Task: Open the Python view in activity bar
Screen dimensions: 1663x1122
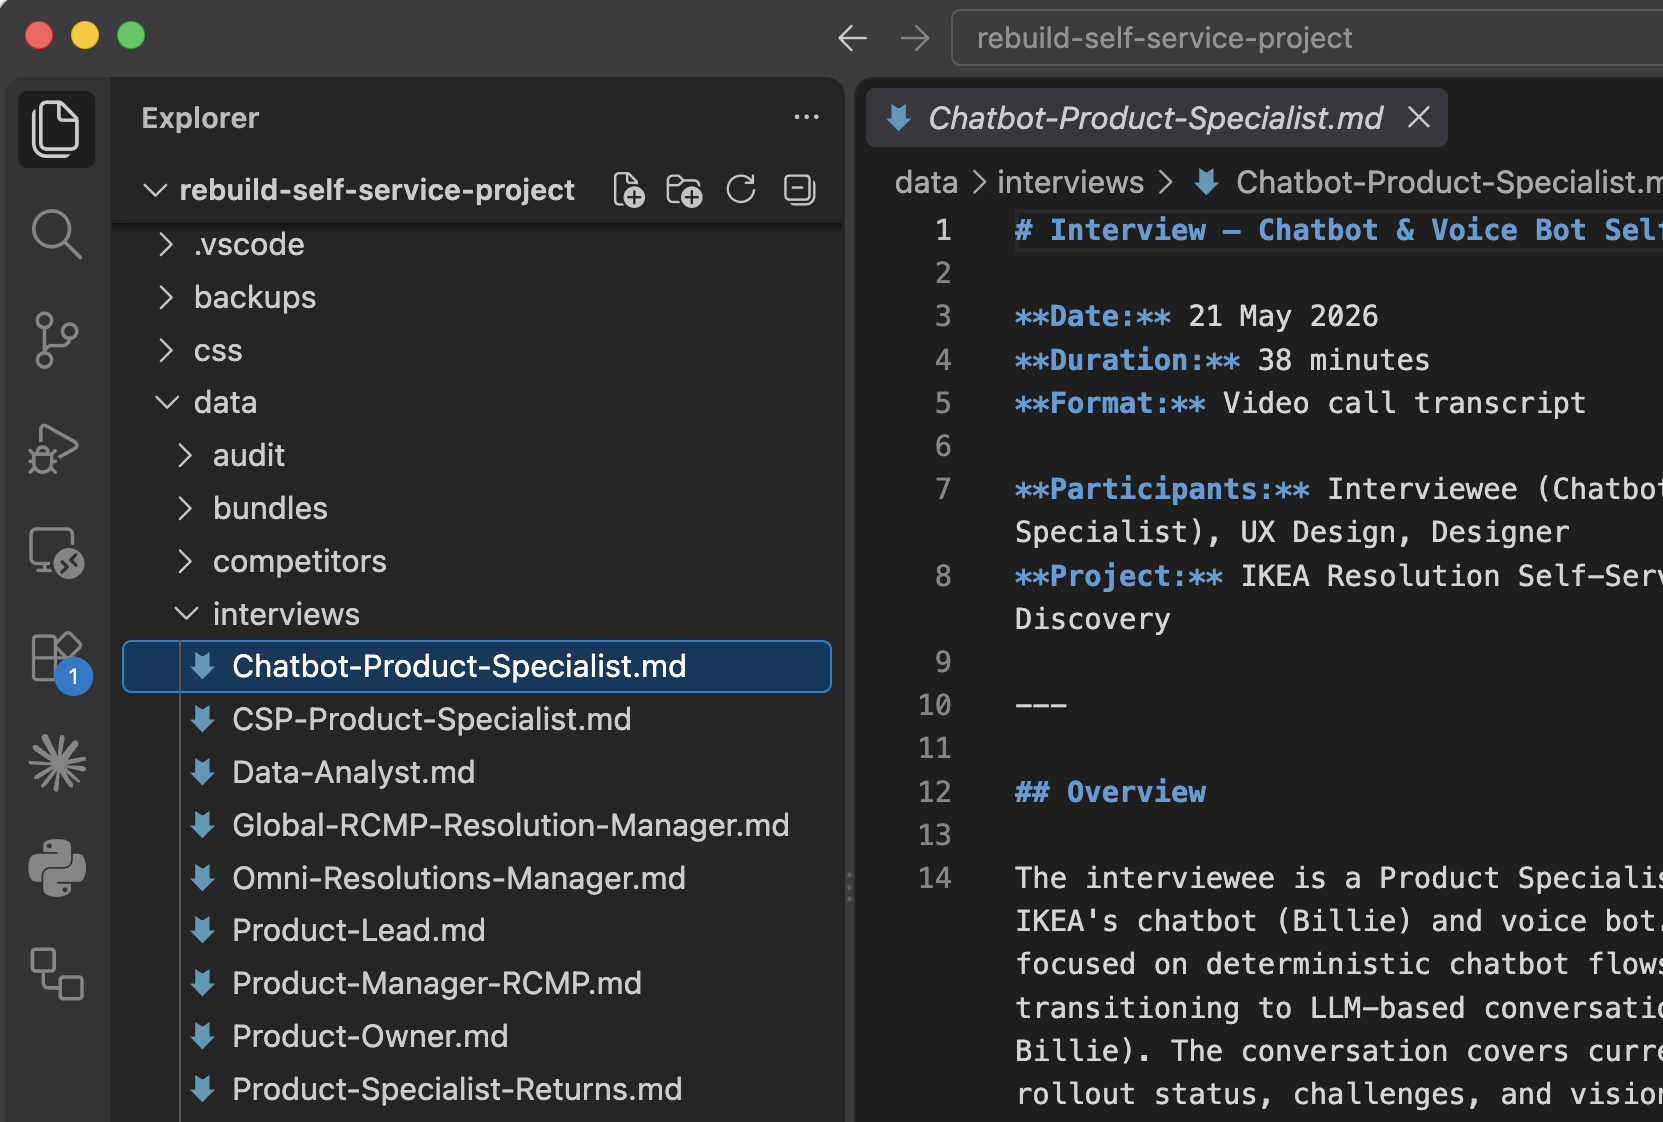Action: click(x=56, y=868)
